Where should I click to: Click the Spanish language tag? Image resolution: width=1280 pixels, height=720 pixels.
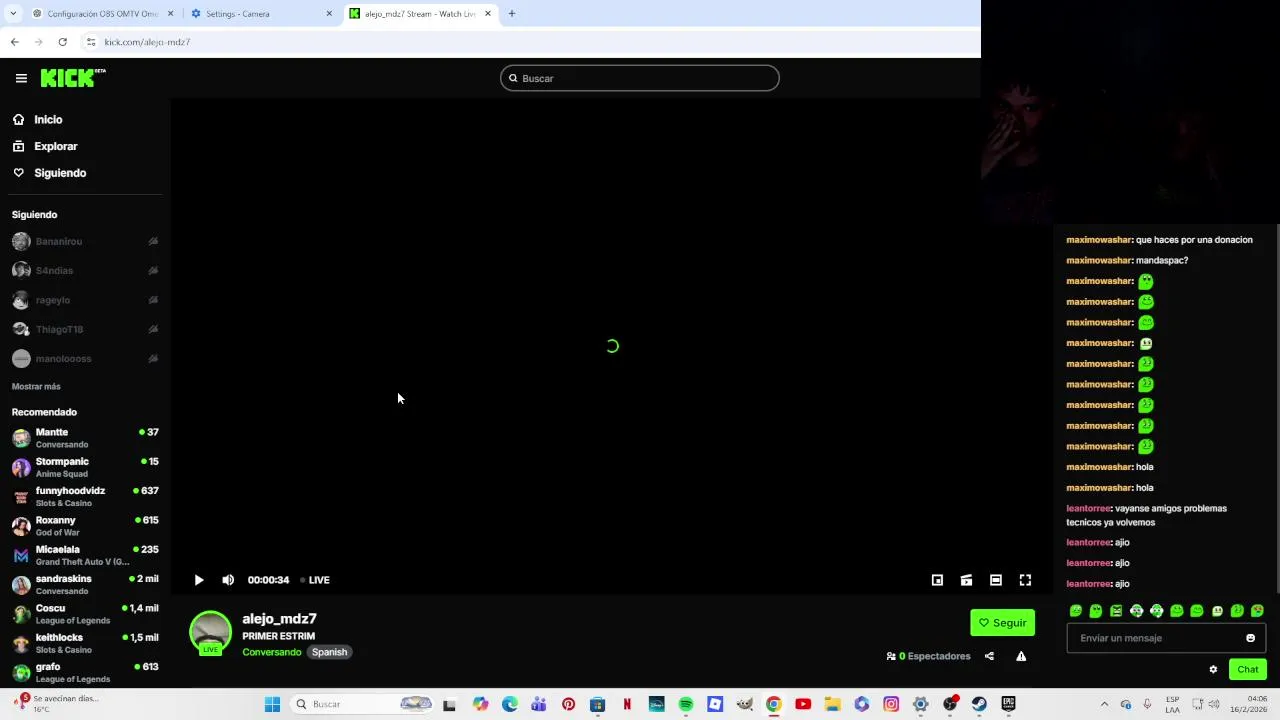[x=329, y=652]
